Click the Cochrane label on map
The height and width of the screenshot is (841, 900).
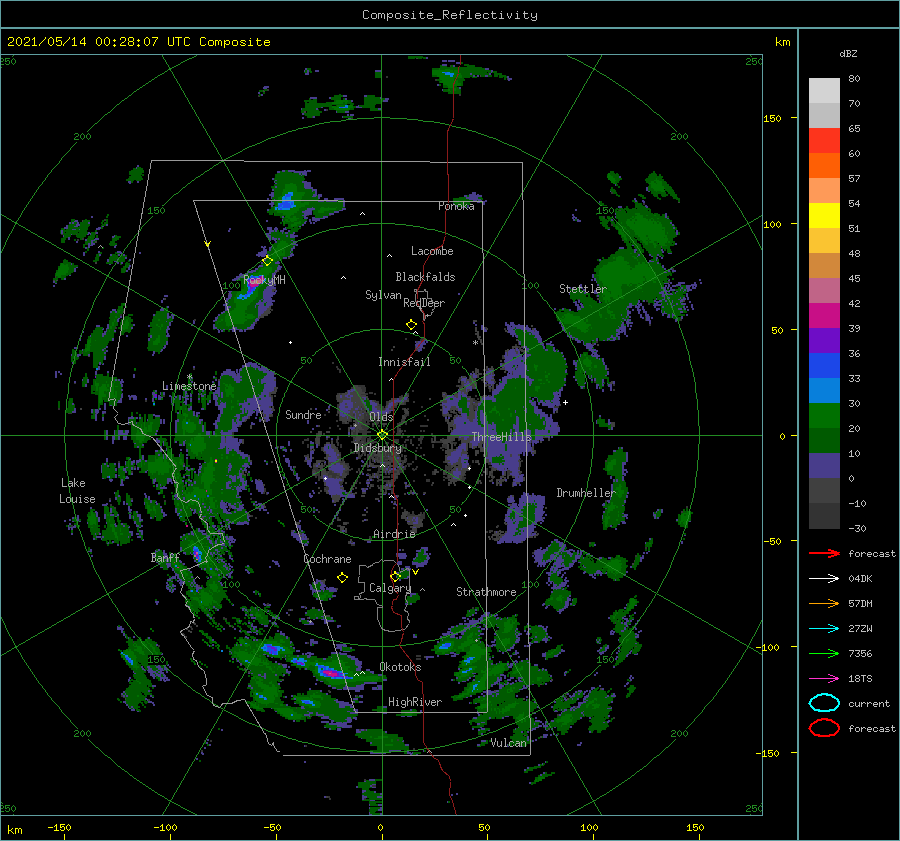click(x=327, y=559)
